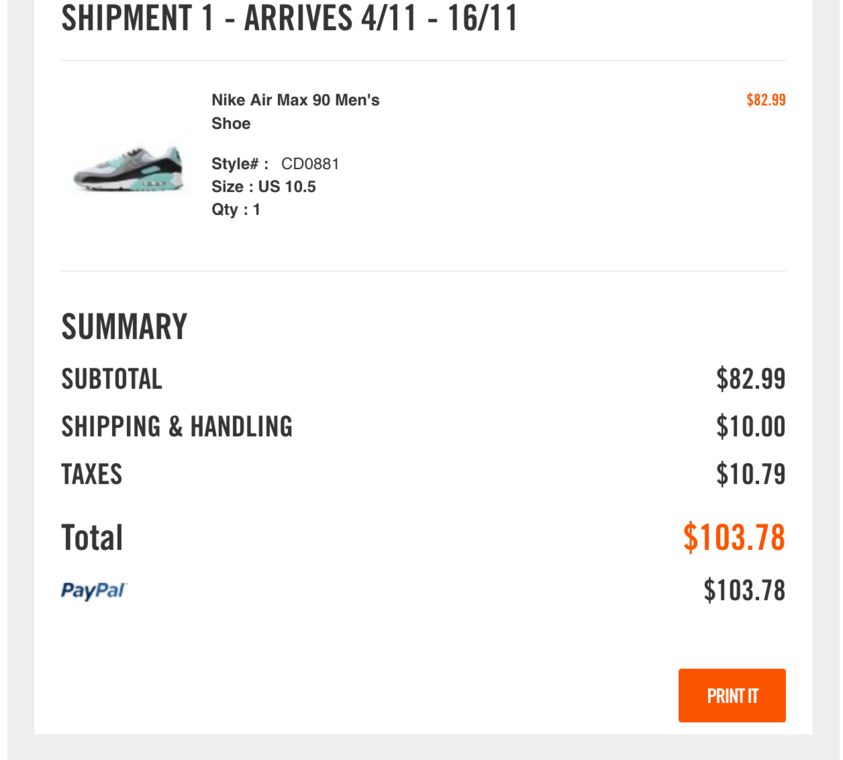
Task: Select the orange $103.78 total amount
Action: click(734, 537)
